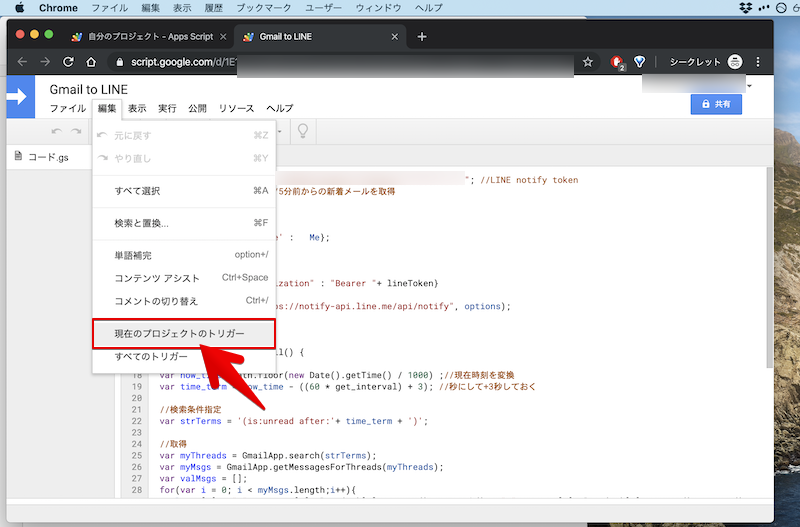Click コメントの切り替え menu entry
Viewport: 800px width, 527px height.
coord(156,301)
